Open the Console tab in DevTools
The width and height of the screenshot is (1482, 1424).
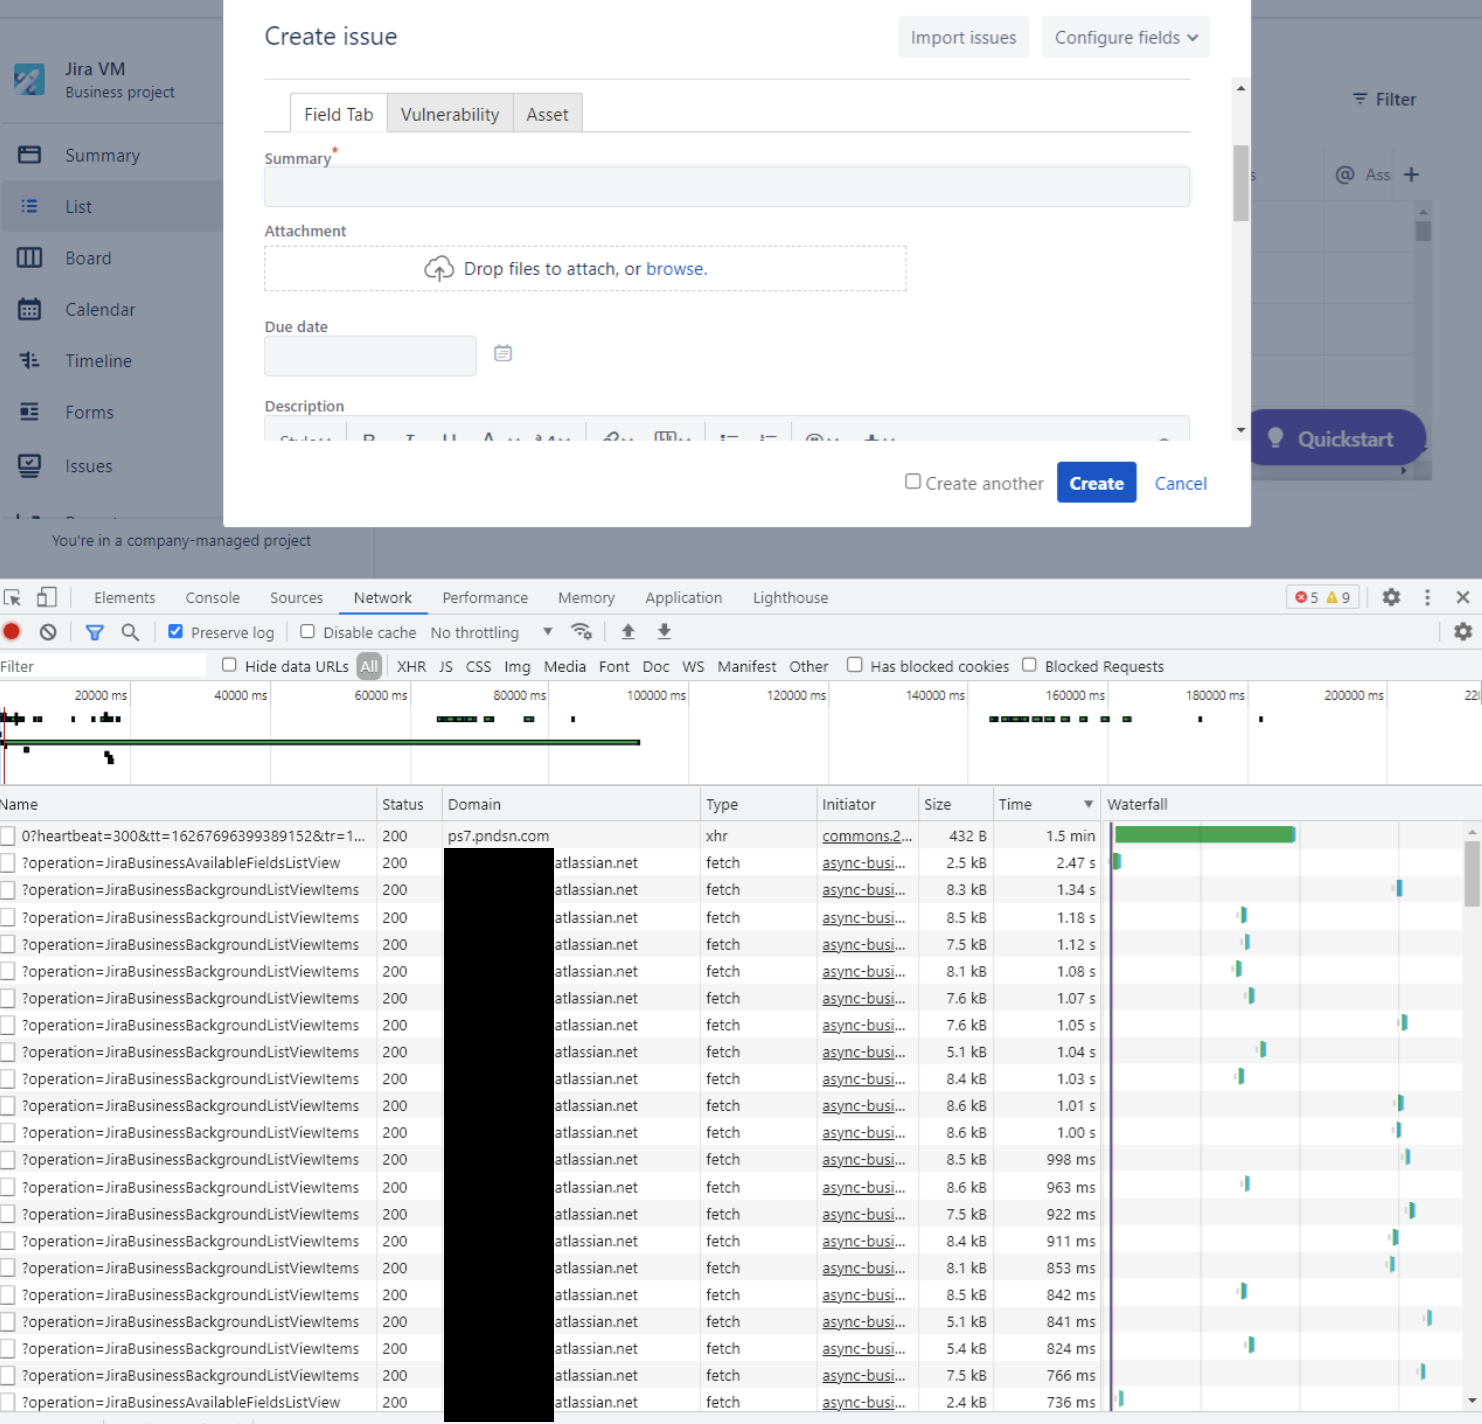click(212, 598)
